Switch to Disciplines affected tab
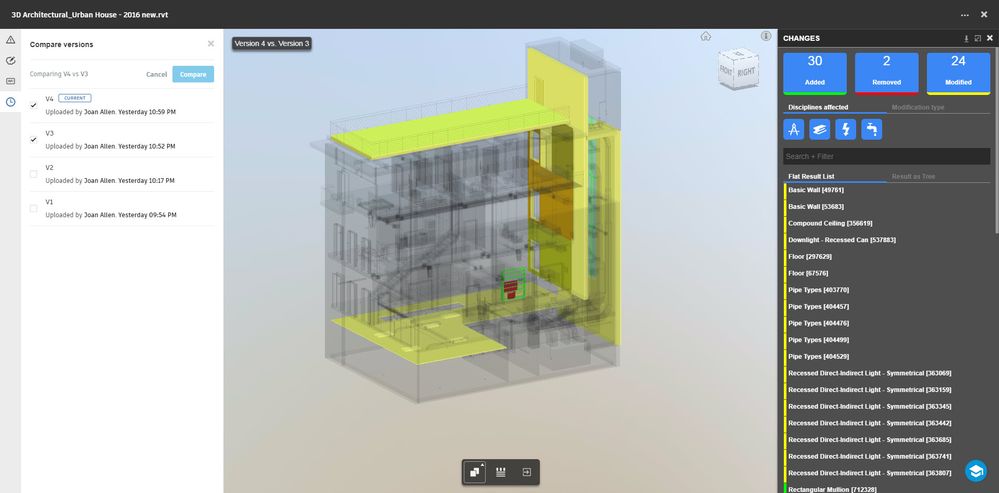This screenshot has width=999, height=493. point(818,108)
